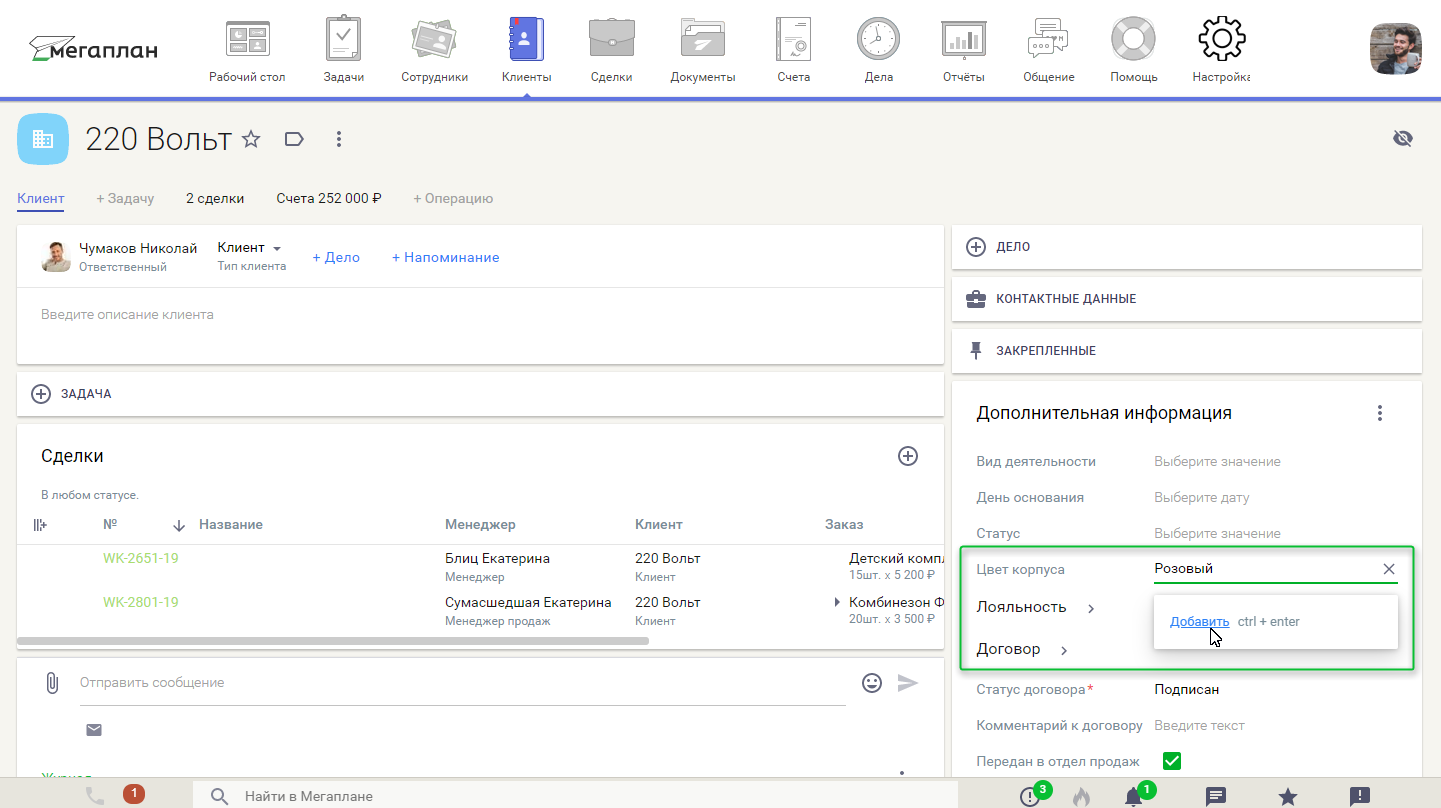Open the emoji picker smiley
Screen dimensions: 1441x808
tap(872, 683)
